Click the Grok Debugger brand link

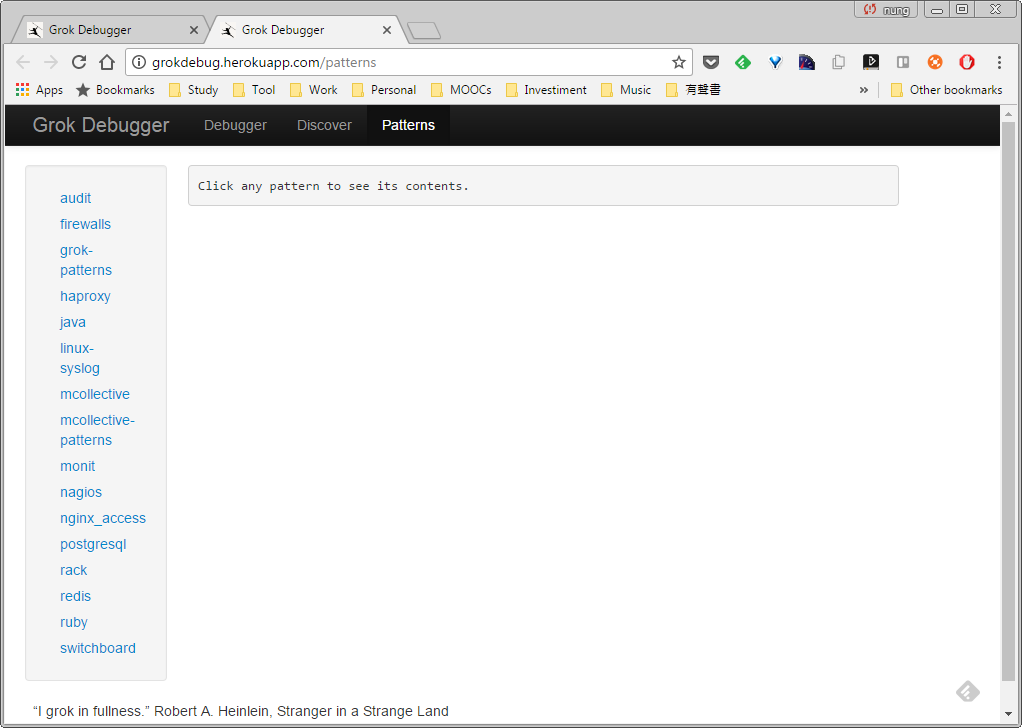(101, 125)
